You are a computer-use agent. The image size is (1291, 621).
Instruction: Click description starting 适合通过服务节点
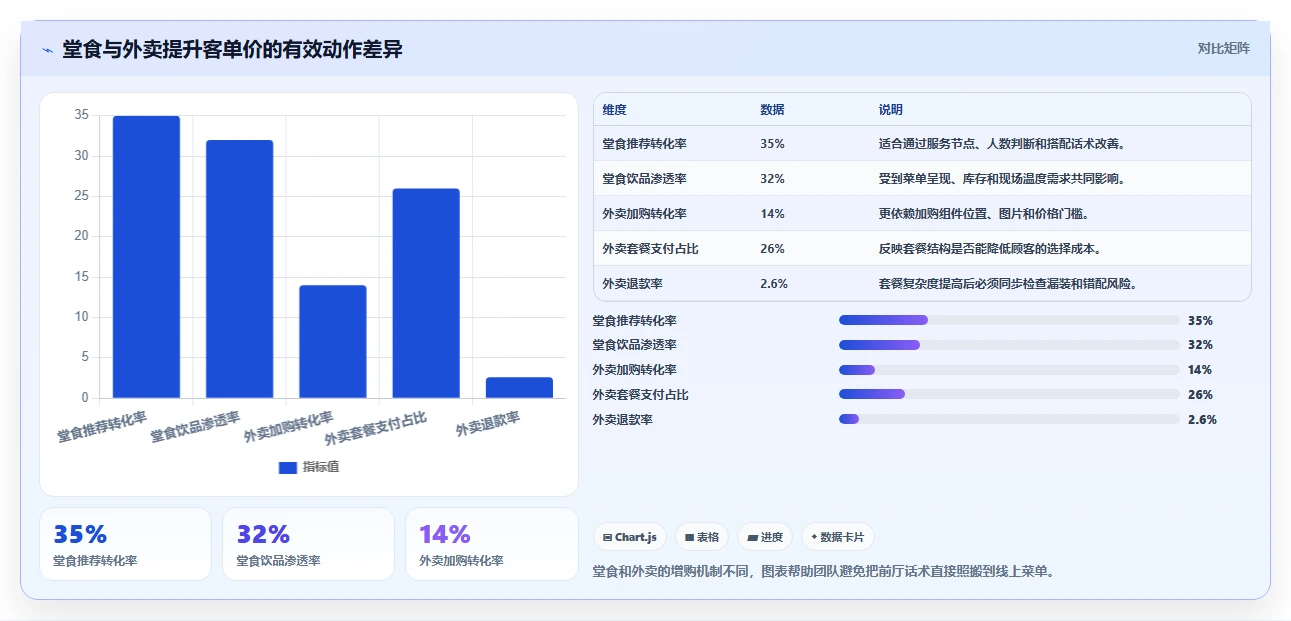click(1003, 144)
